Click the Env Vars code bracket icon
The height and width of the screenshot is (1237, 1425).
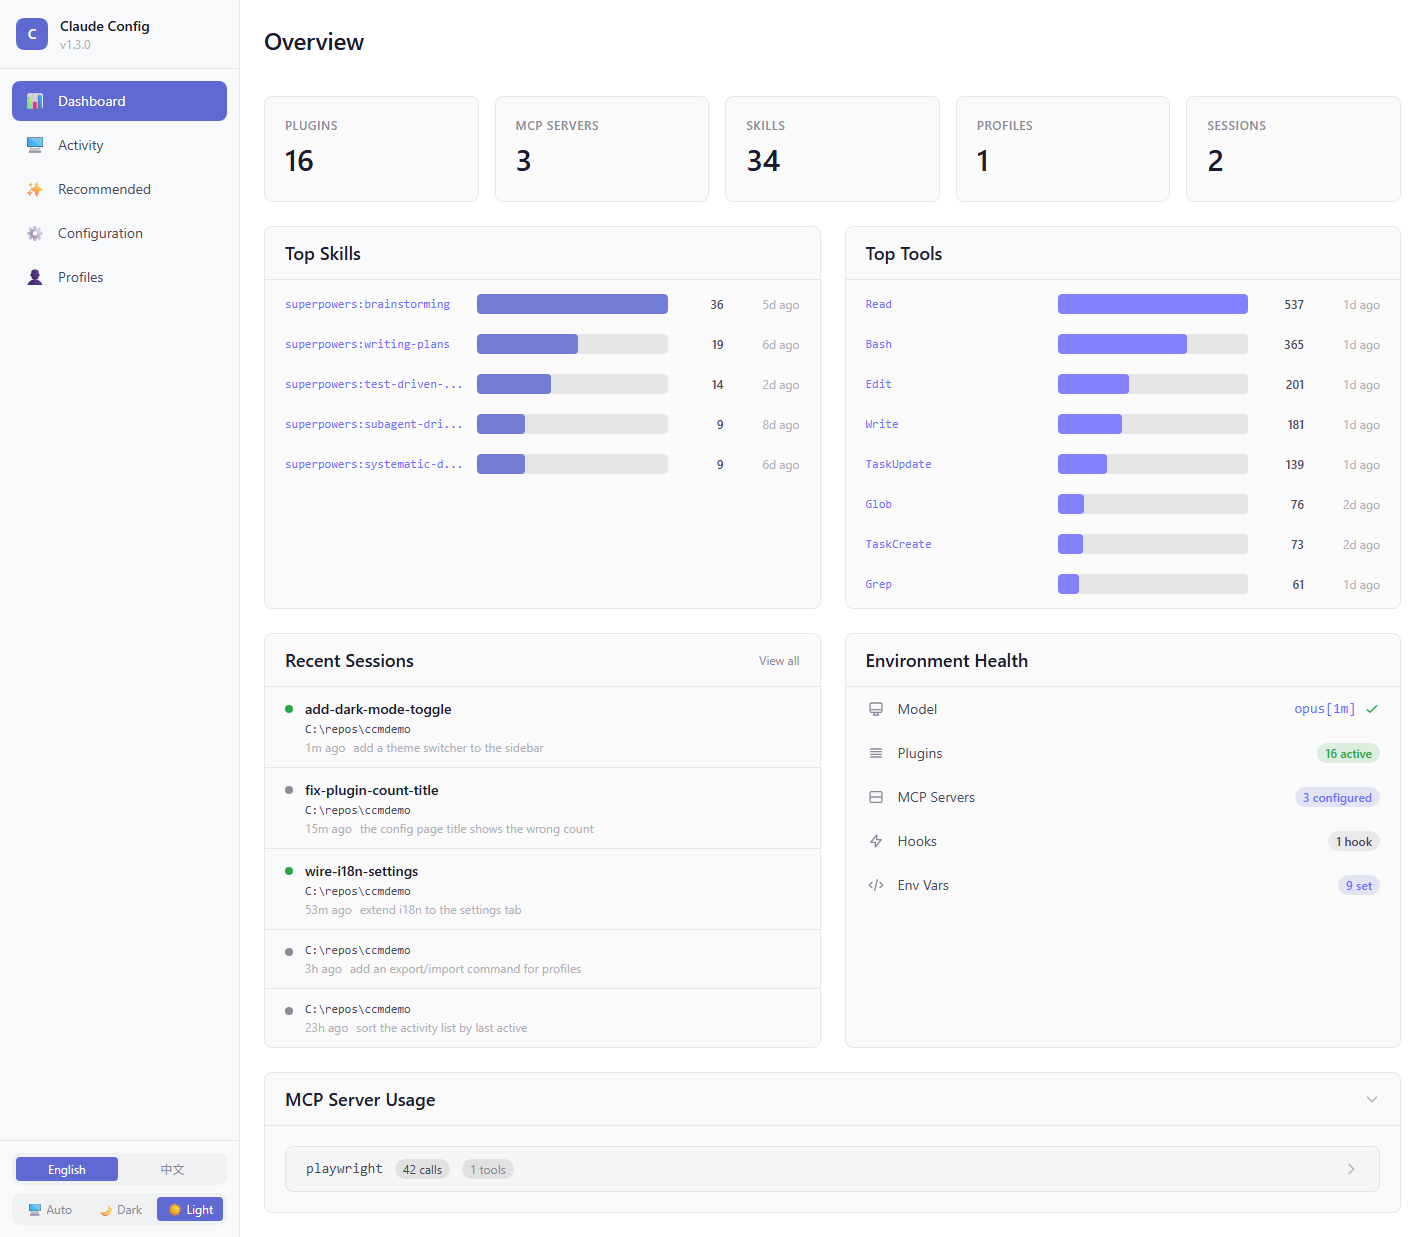point(876,885)
